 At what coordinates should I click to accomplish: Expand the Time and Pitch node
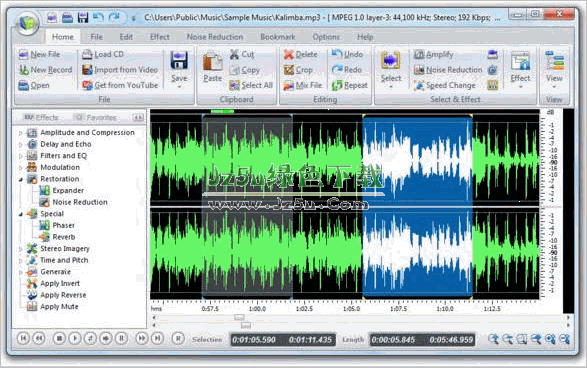coord(21,260)
